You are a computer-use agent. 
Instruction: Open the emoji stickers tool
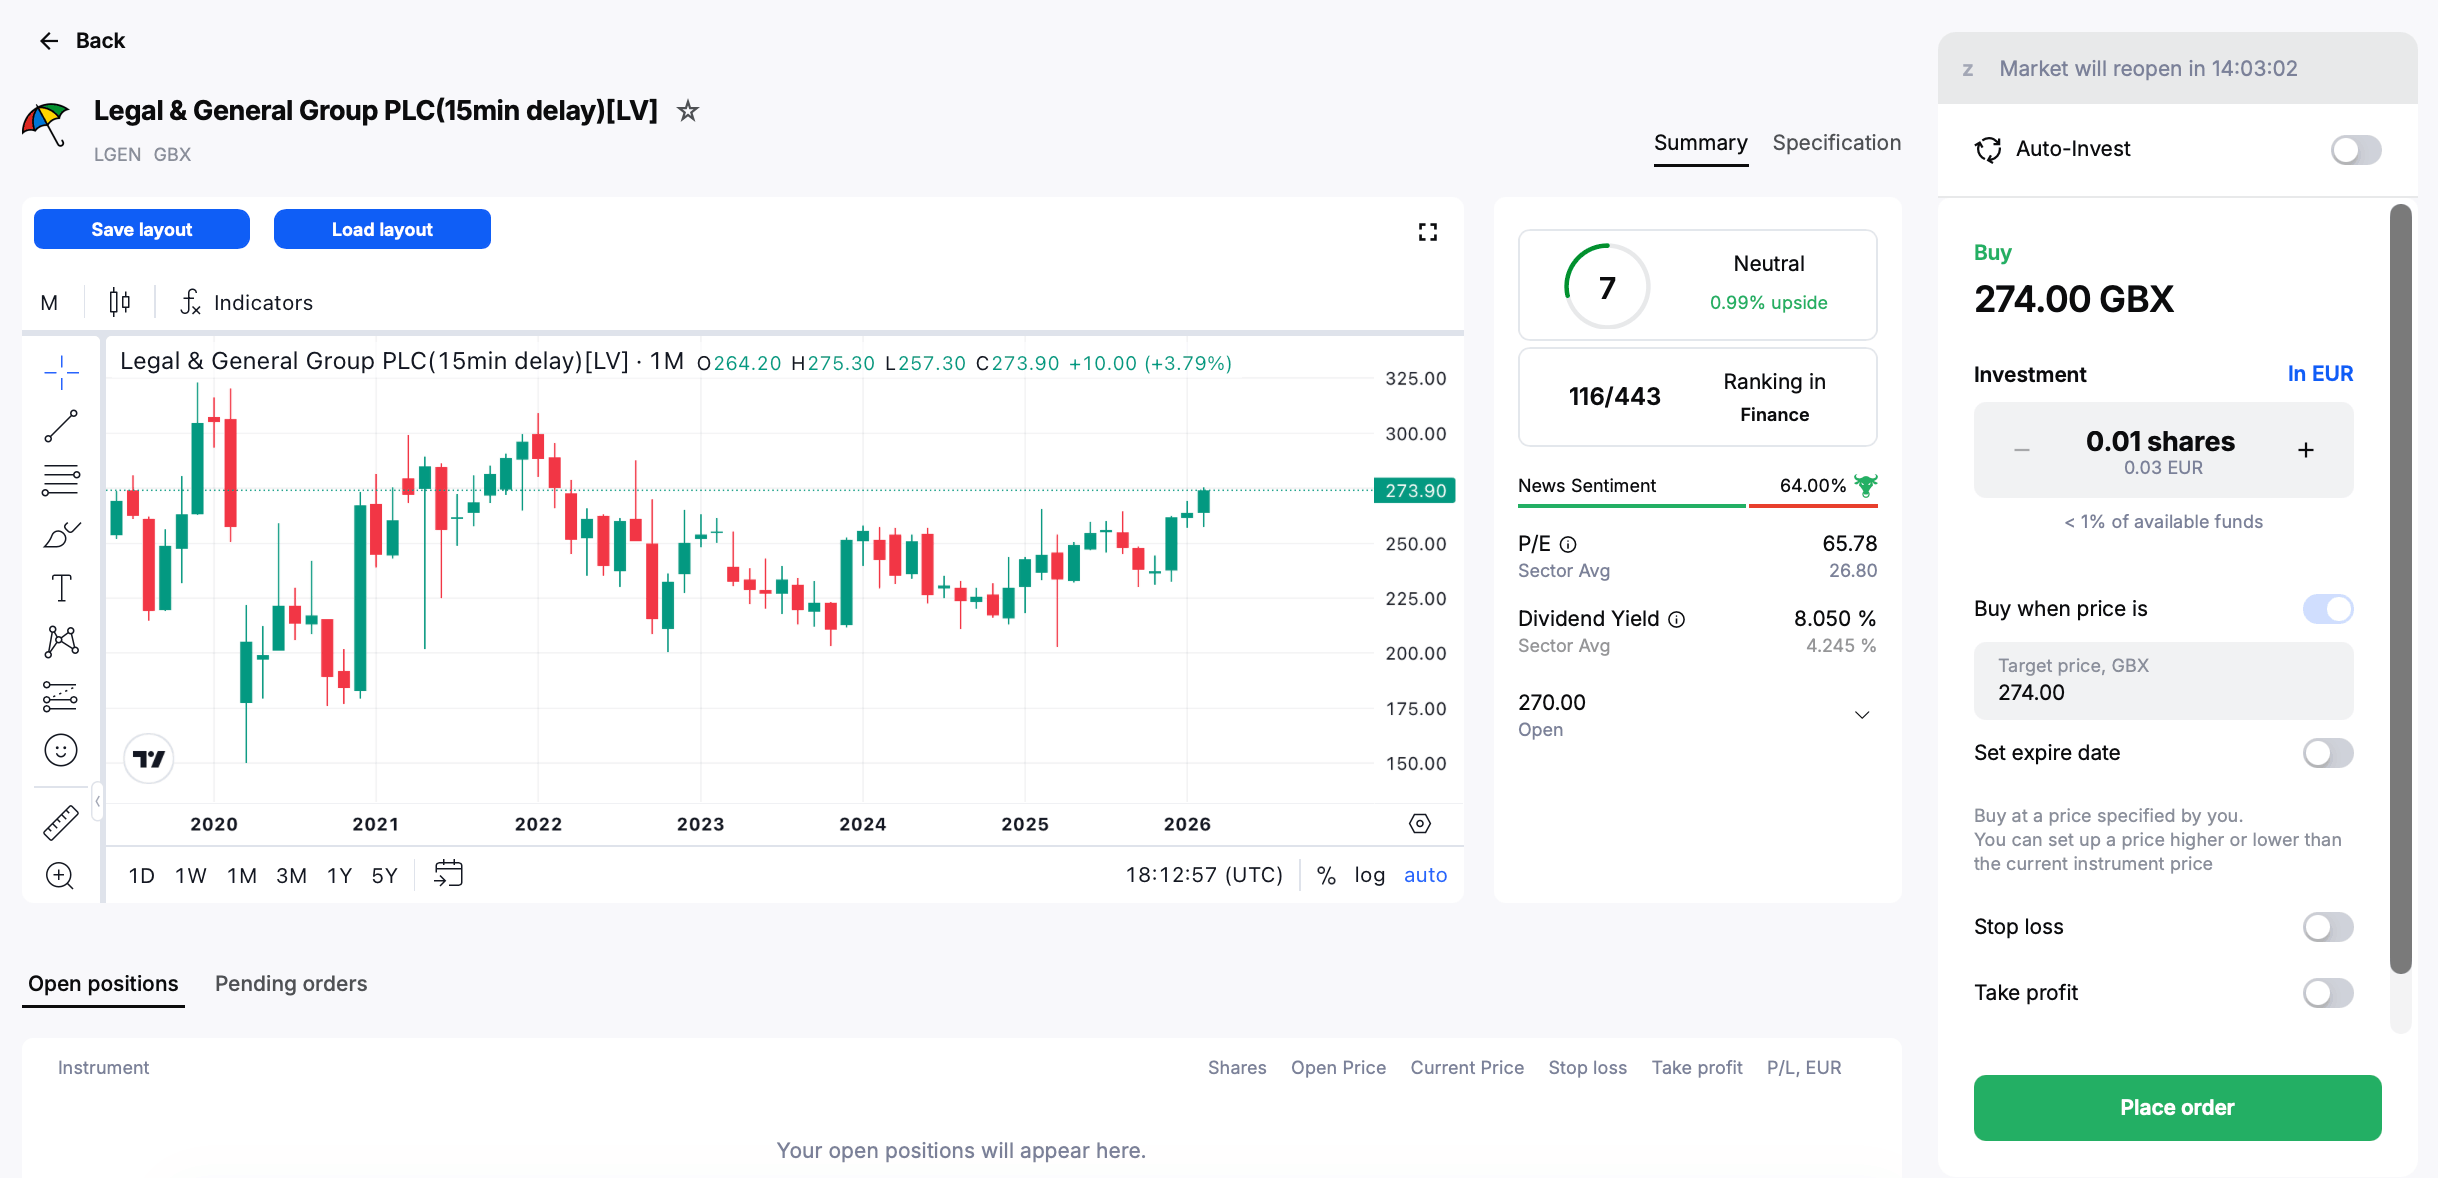pos(61,750)
